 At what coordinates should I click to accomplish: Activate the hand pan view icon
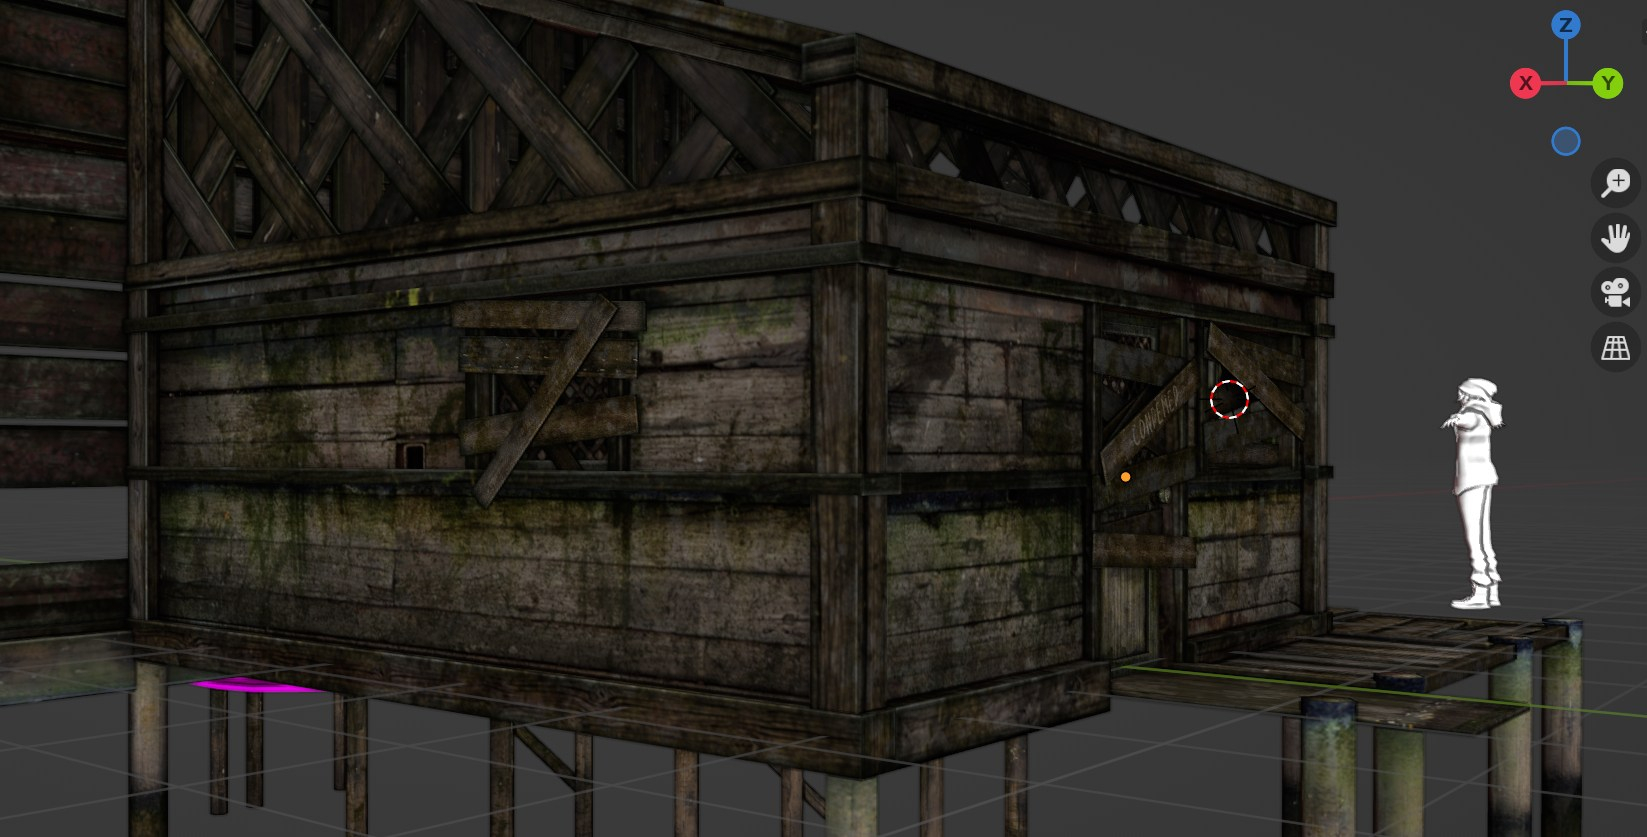tap(1615, 238)
